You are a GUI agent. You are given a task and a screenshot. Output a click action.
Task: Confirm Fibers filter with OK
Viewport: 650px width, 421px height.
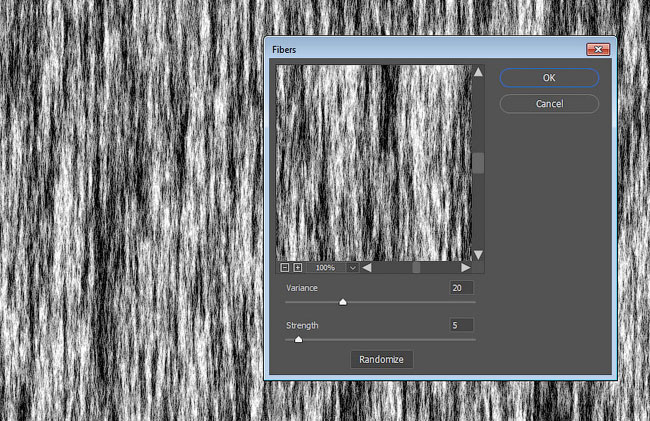[549, 78]
